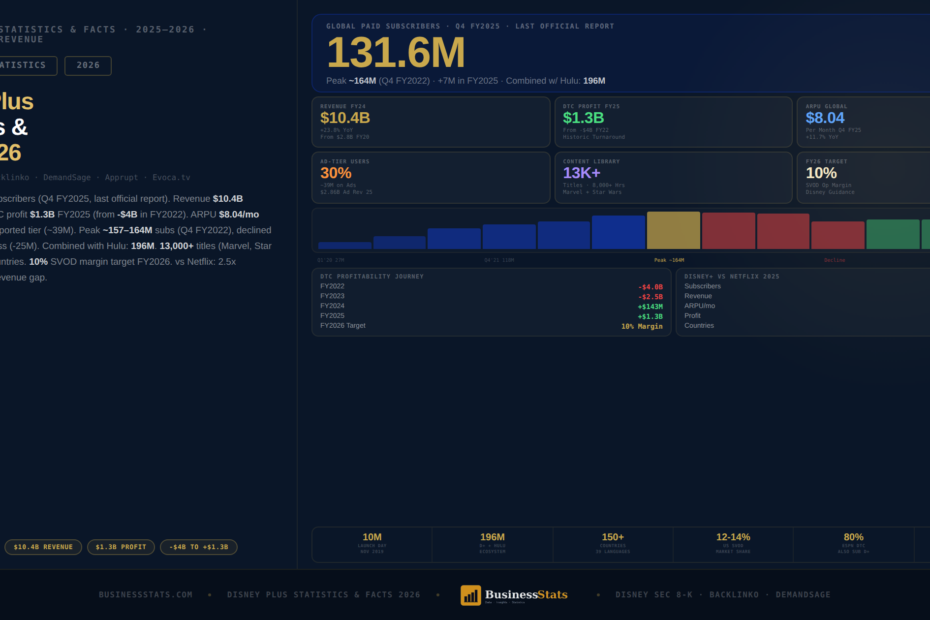
Task: Click the red 'Decline' chart label
Action: click(835, 260)
